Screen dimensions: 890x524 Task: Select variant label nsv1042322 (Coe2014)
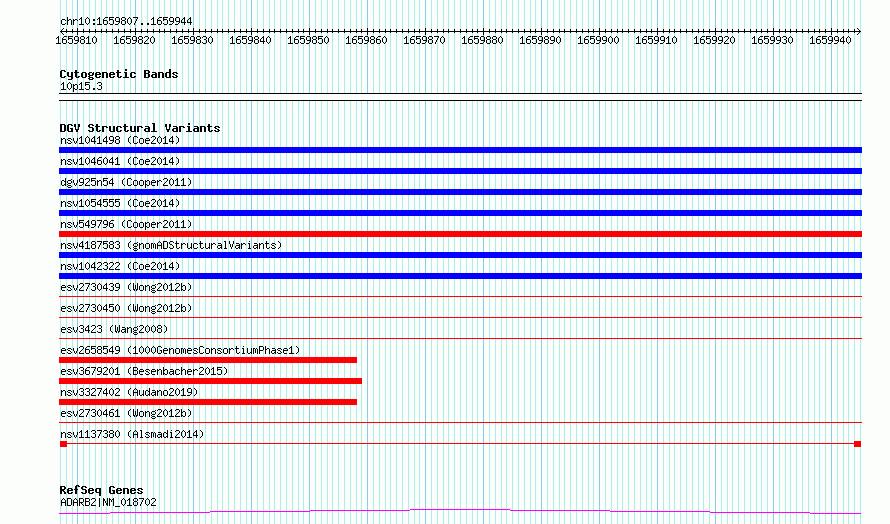[120, 266]
